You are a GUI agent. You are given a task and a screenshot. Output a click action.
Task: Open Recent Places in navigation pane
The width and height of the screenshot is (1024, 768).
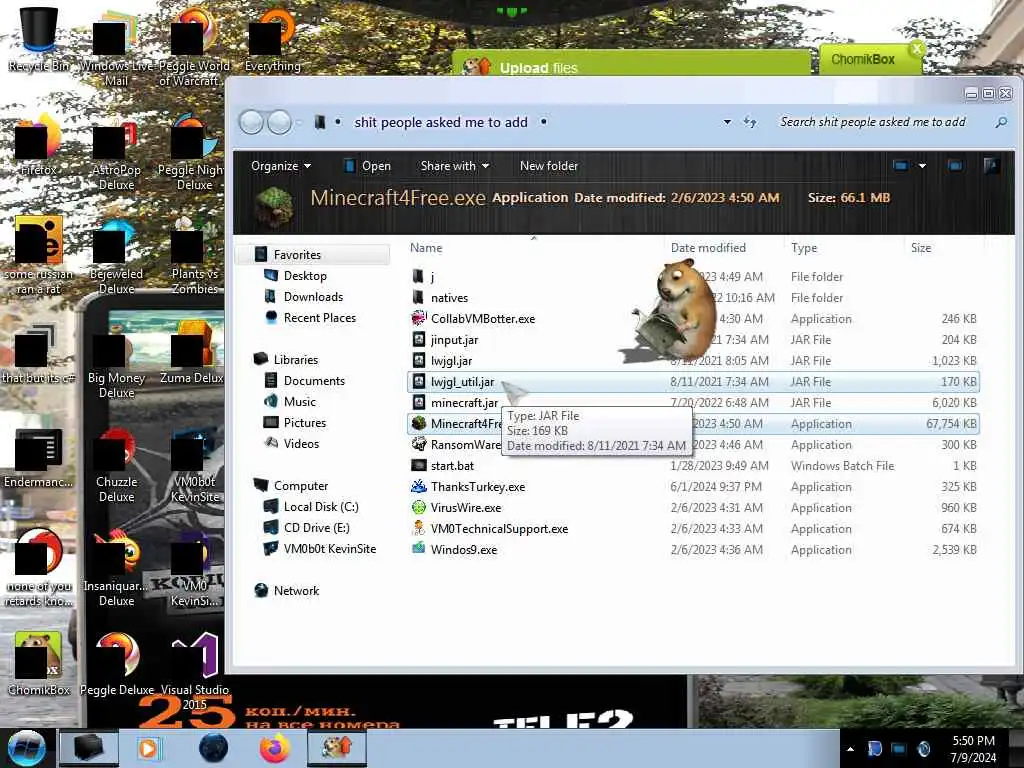tap(320, 317)
